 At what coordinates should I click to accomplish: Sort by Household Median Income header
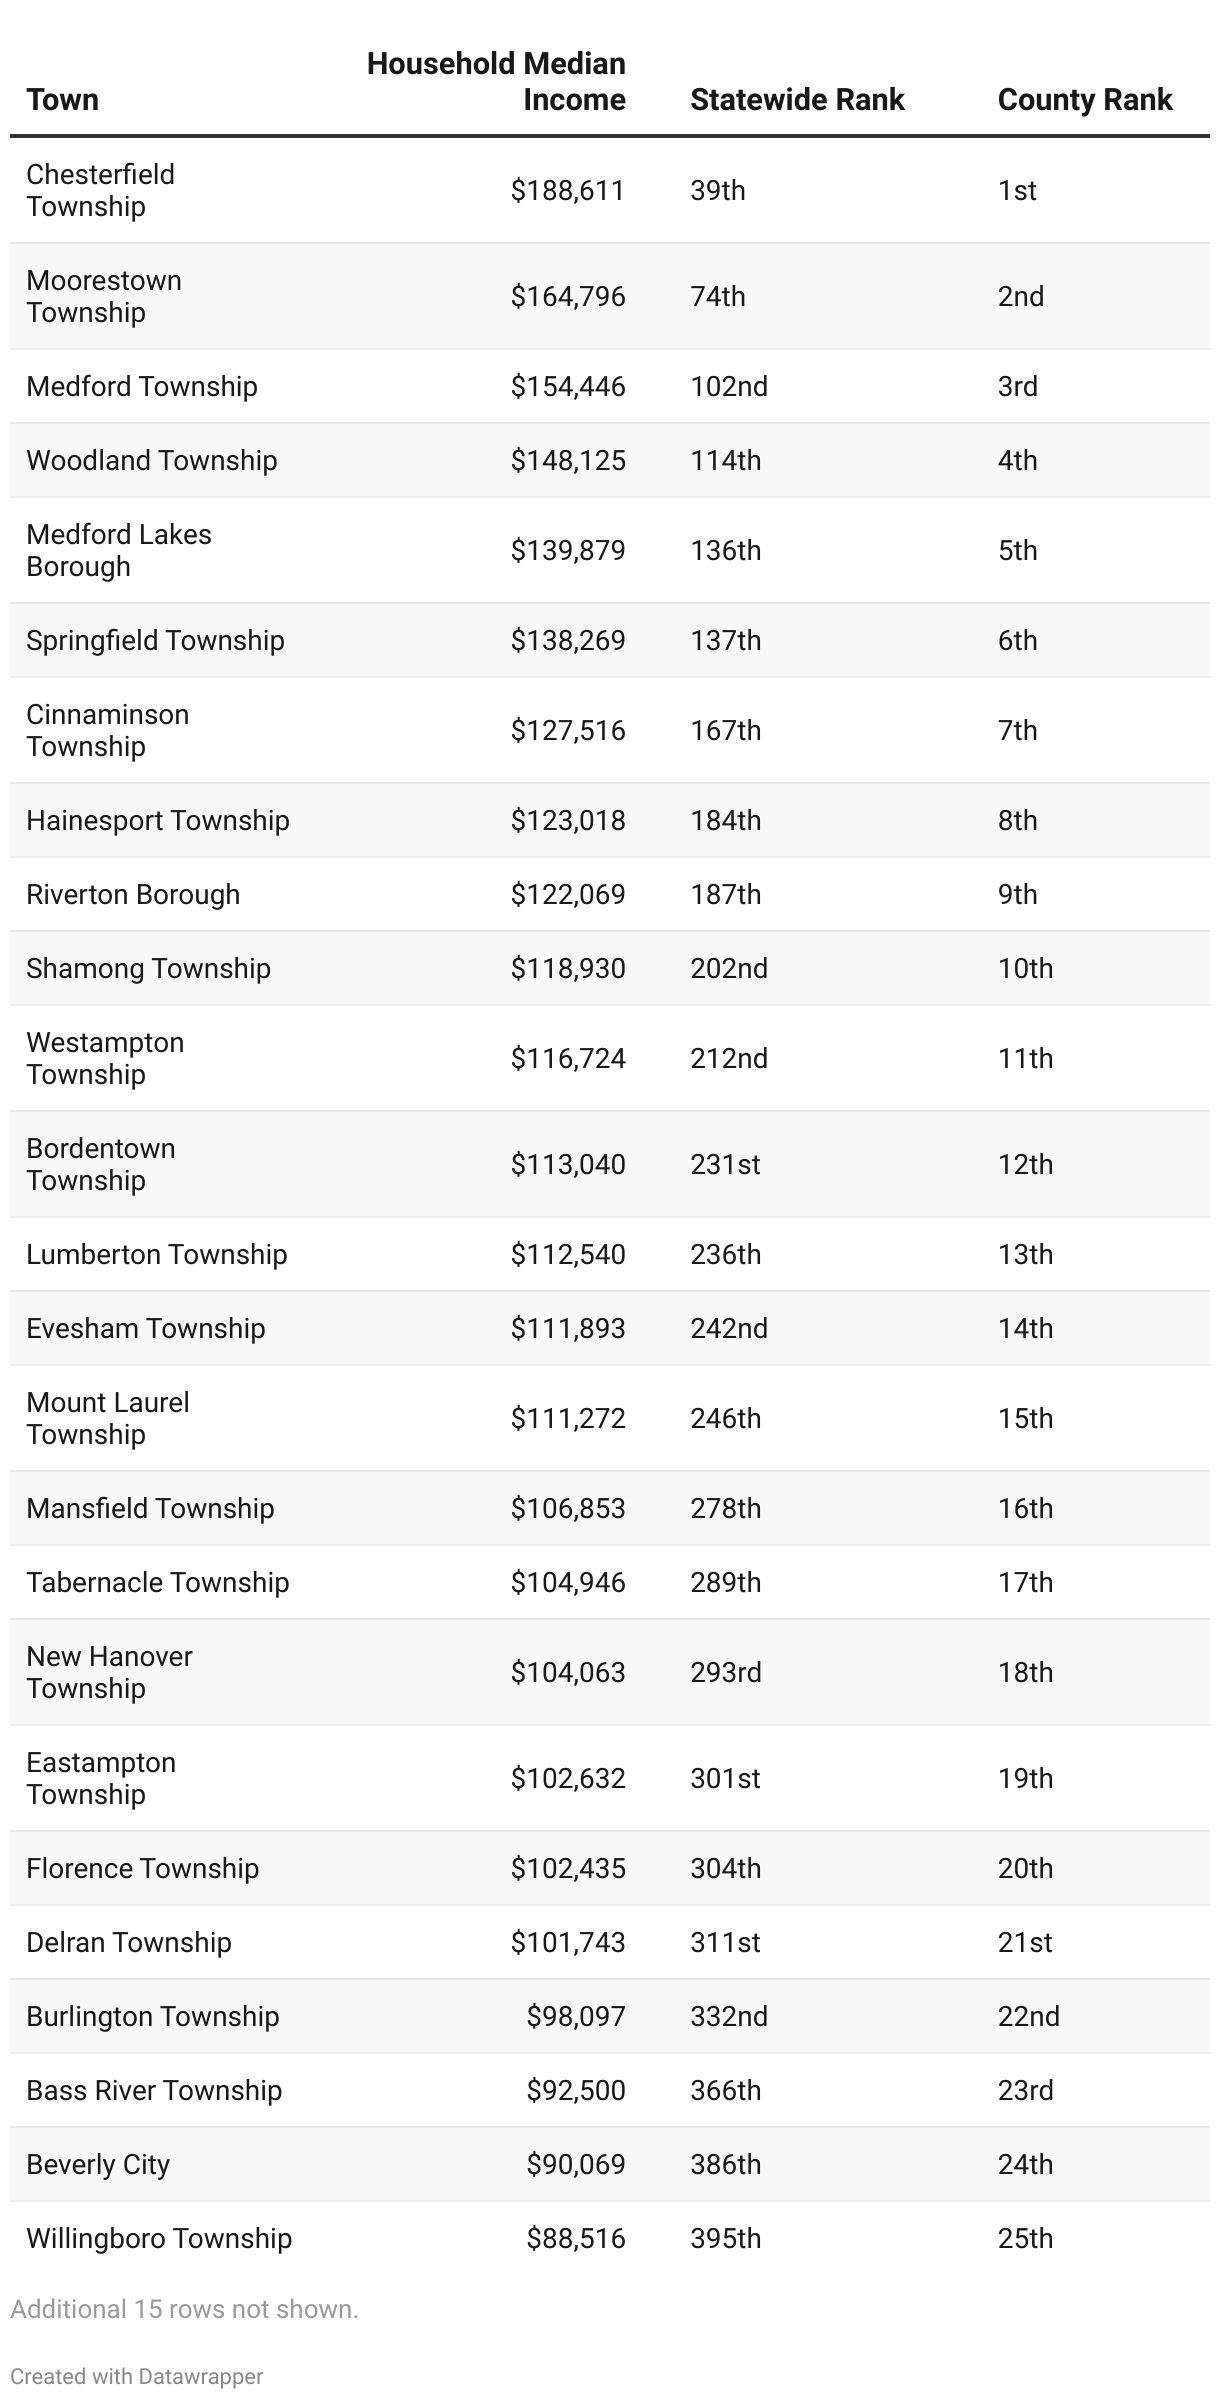click(x=496, y=81)
